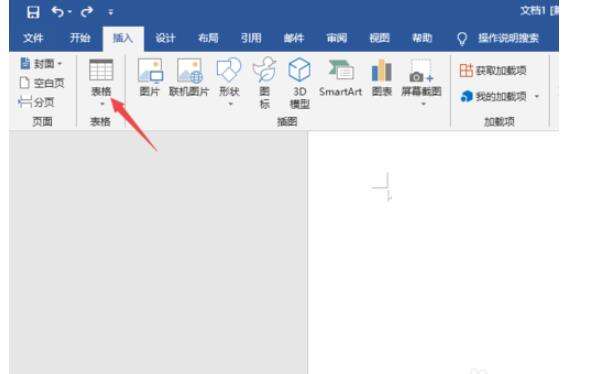Insert an 图标 icon graphic
This screenshot has width=592, height=374.
pos(265,83)
